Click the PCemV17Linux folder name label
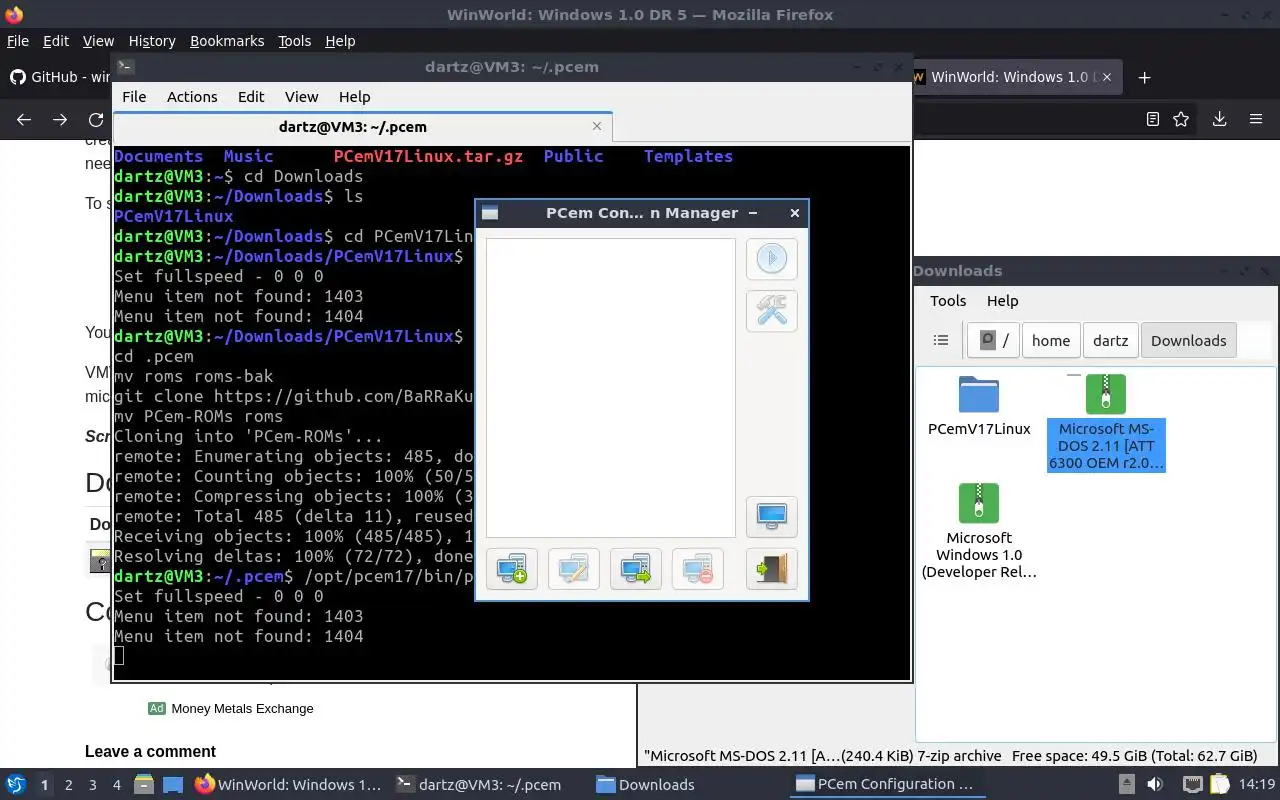Screen dimensions: 1280x800 pos(979,429)
